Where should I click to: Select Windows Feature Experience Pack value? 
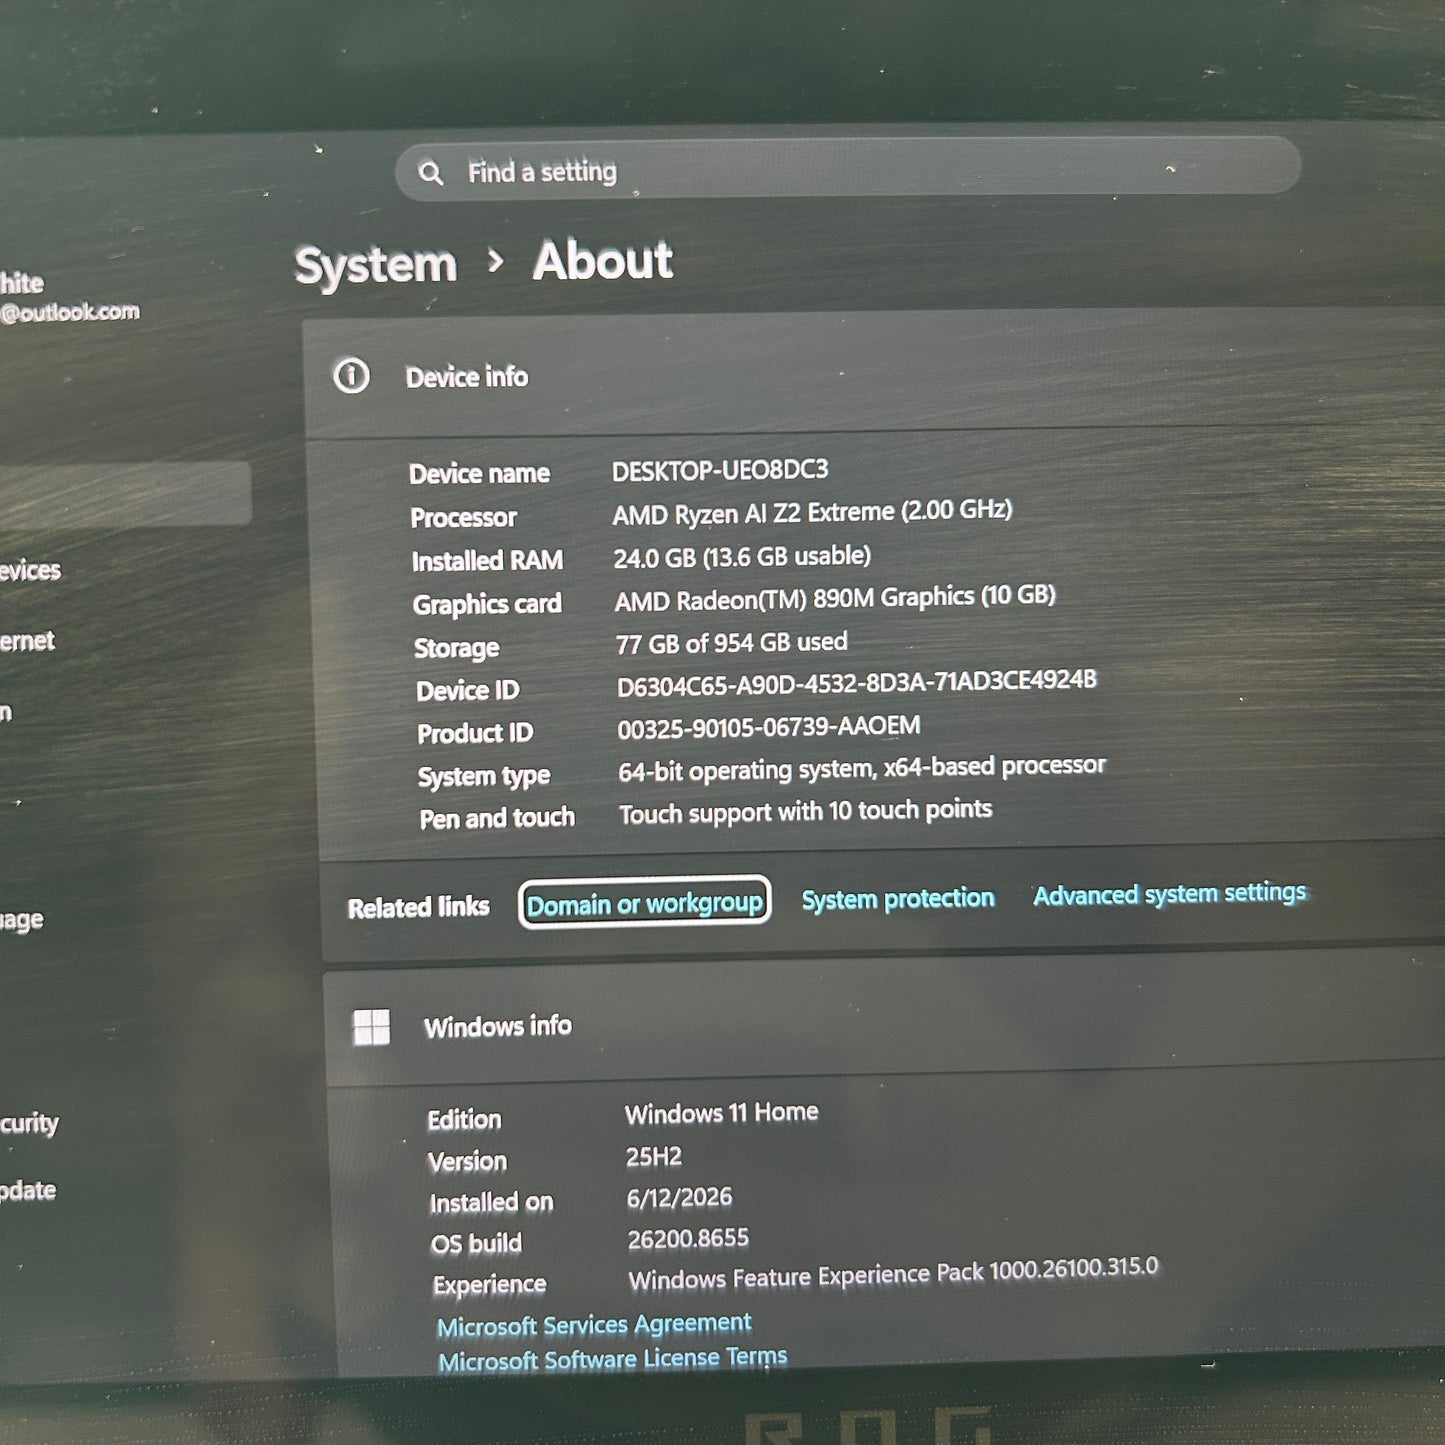(x=893, y=1274)
